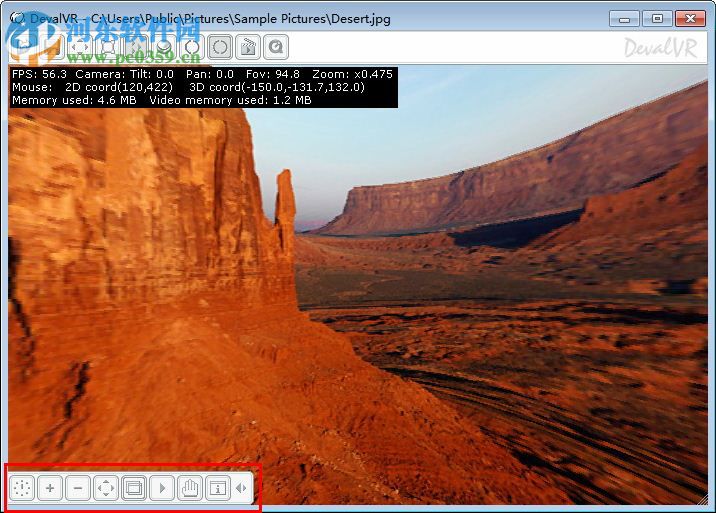Zoom in with the plus button
Image resolution: width=716 pixels, height=513 pixels.
50,488
